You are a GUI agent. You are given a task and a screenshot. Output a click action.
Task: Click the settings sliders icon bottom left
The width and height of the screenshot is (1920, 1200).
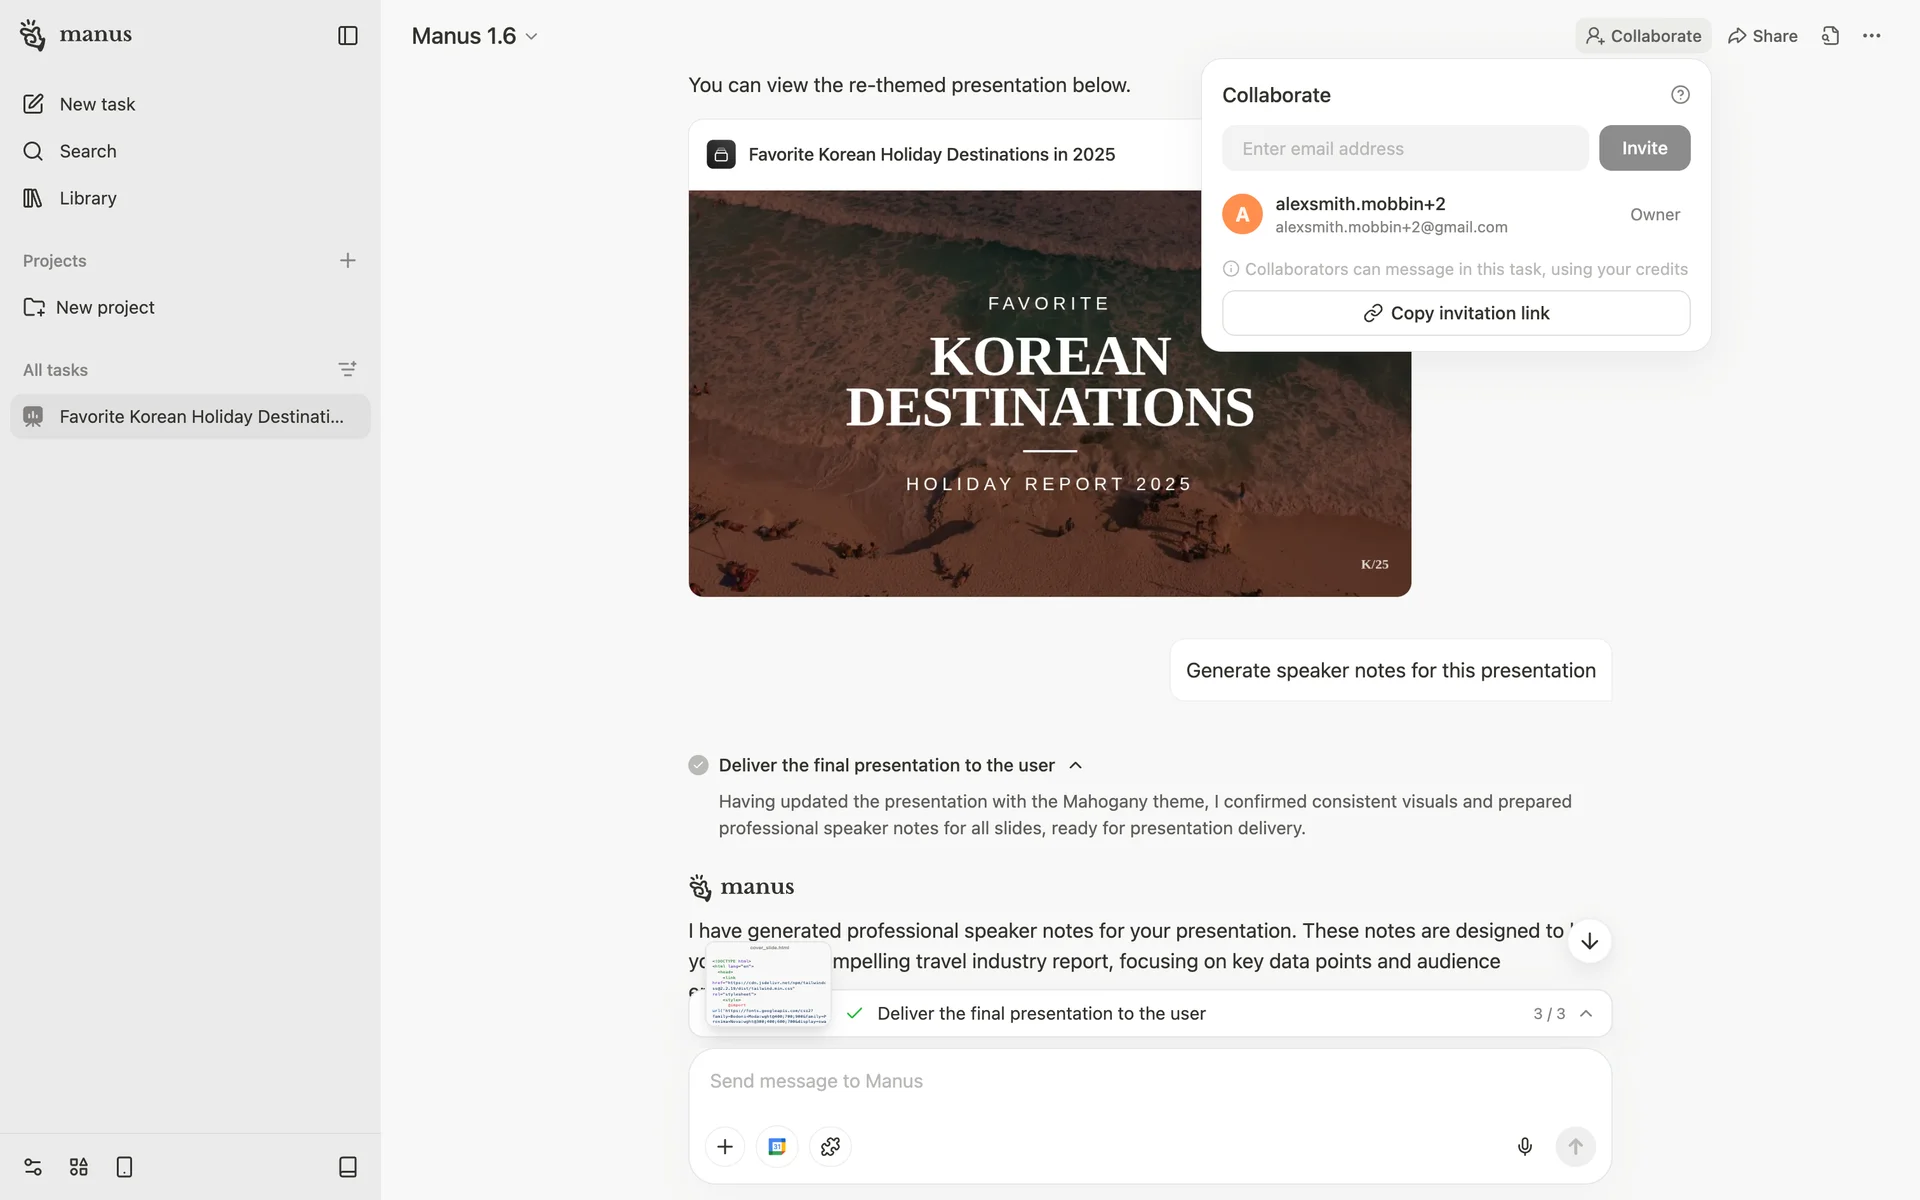click(x=33, y=1167)
